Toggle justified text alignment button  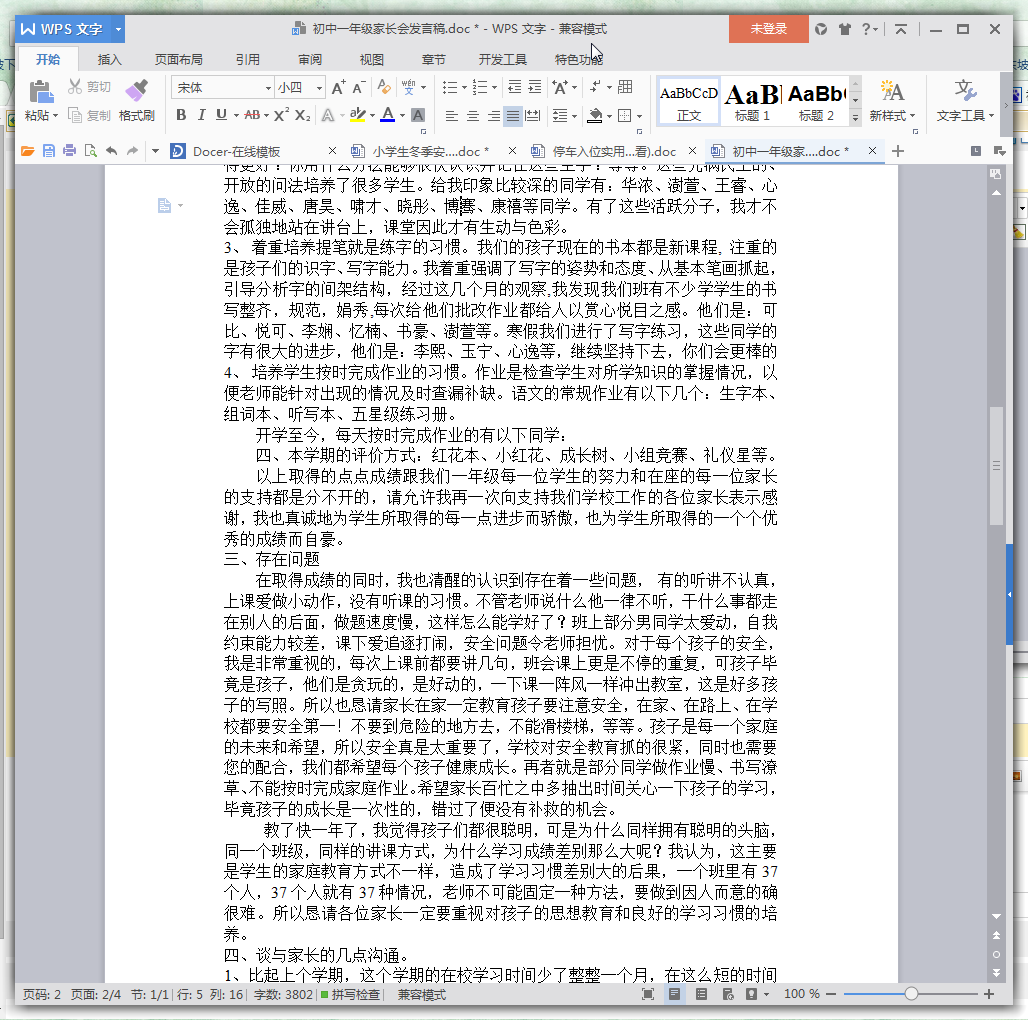point(512,116)
